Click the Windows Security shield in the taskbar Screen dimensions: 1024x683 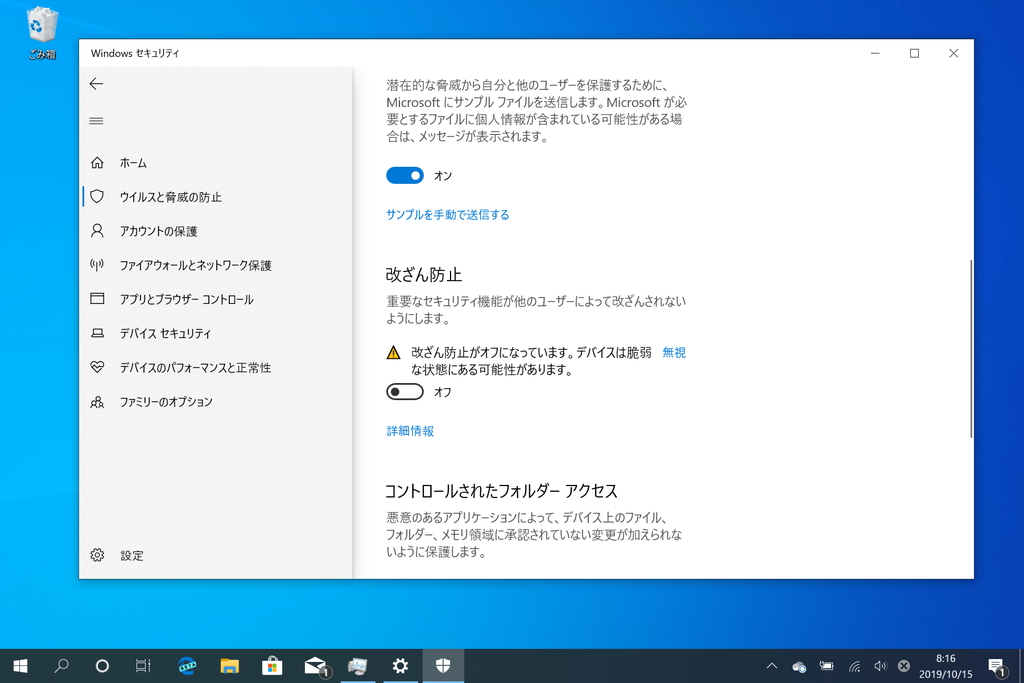click(442, 665)
